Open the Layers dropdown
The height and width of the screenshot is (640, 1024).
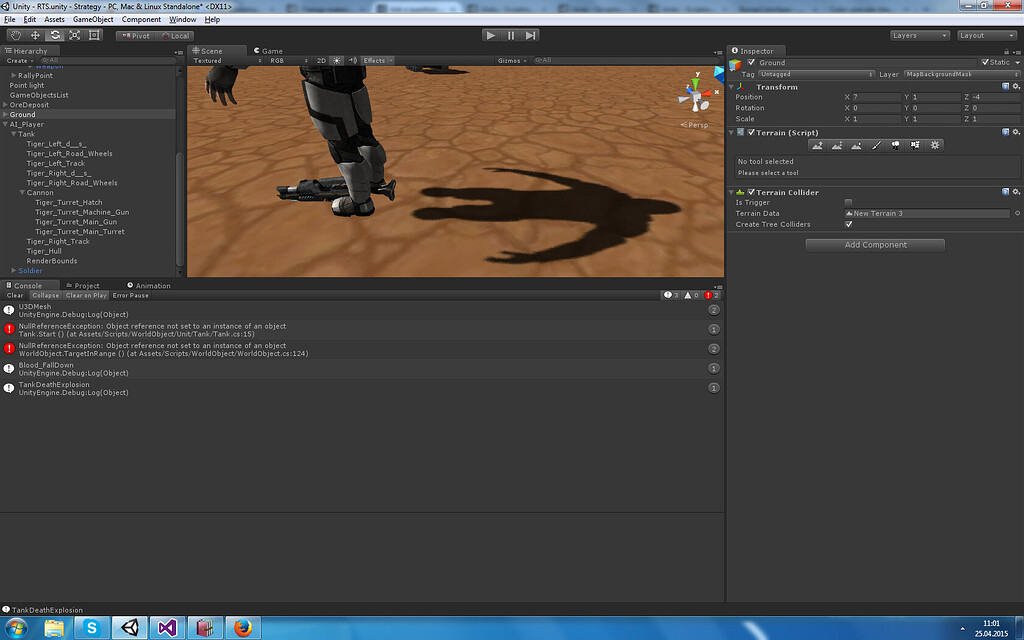pos(917,34)
